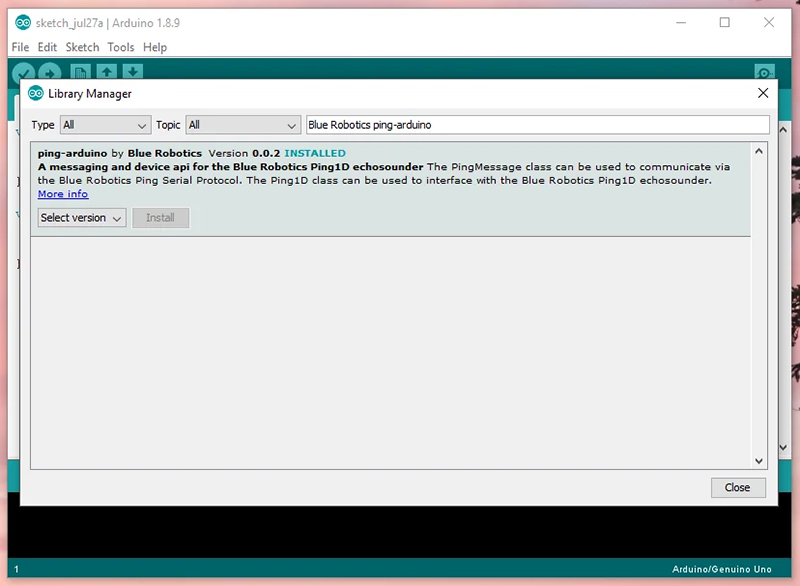Open the Topic filter dropdown
800x586 pixels.
[x=242, y=125]
